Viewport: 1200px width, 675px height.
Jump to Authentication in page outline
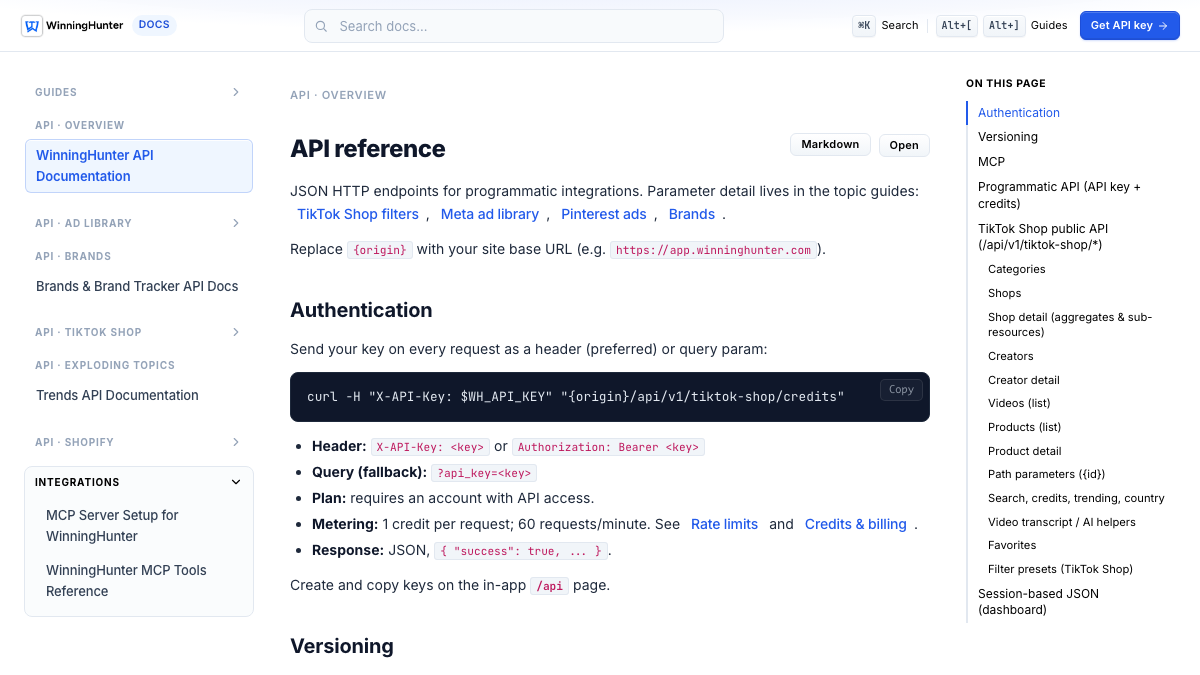click(x=1019, y=113)
